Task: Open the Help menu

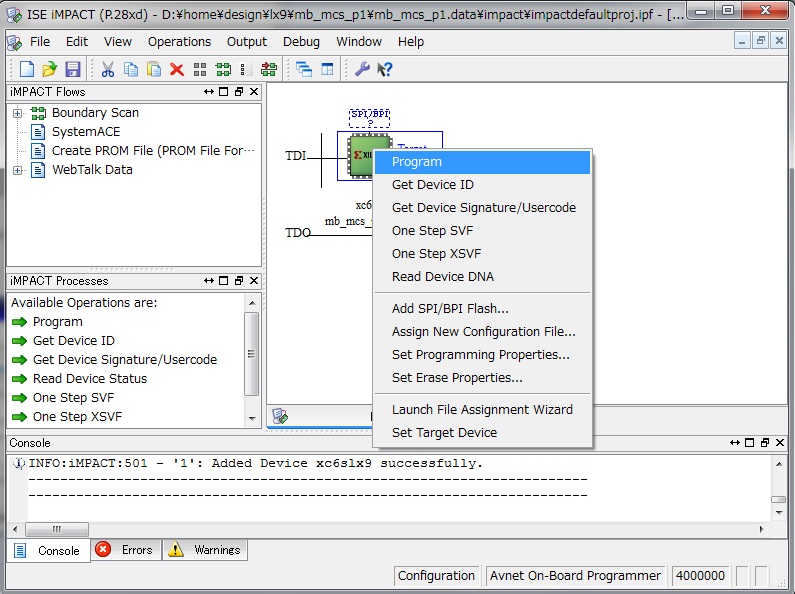Action: tap(411, 42)
